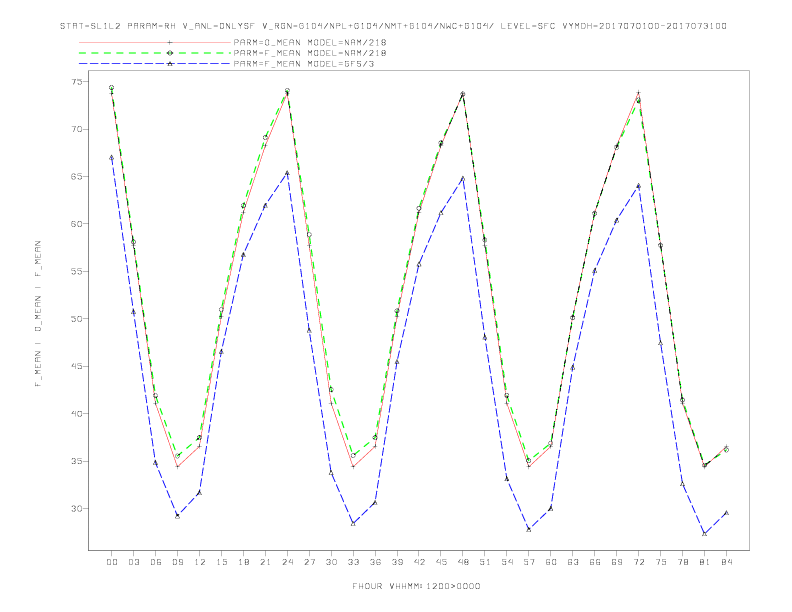The image size is (792, 612).
Task: Click the y-axis tick label 55
Action: pos(76,271)
